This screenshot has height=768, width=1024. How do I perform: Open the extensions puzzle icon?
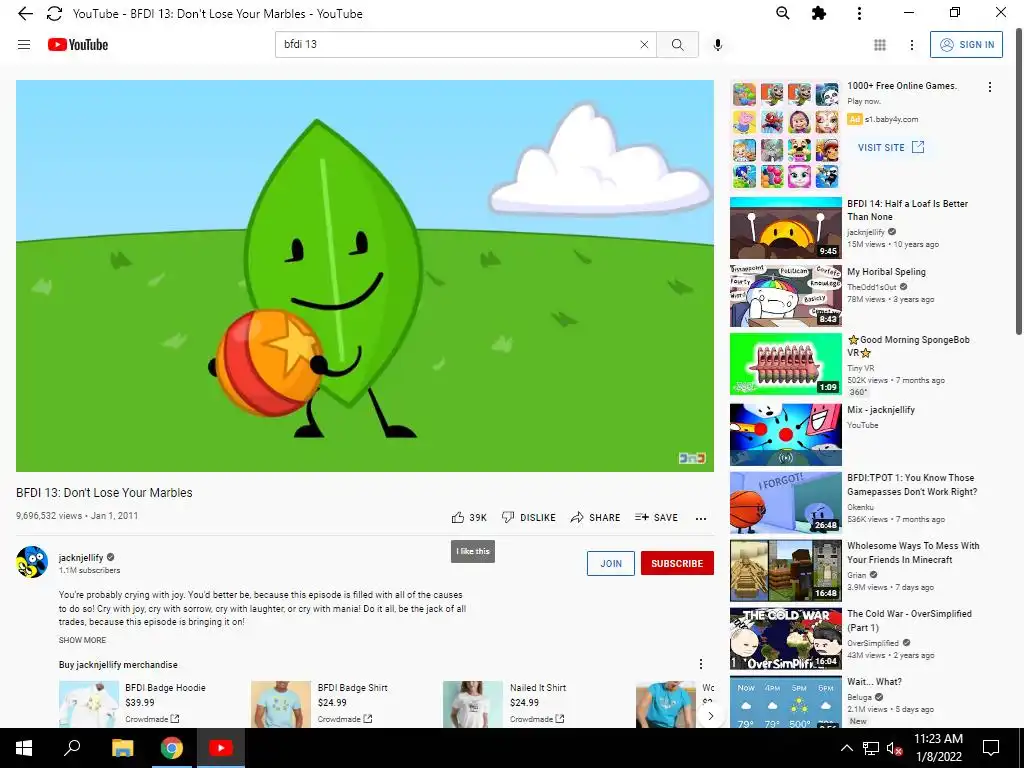coord(818,13)
